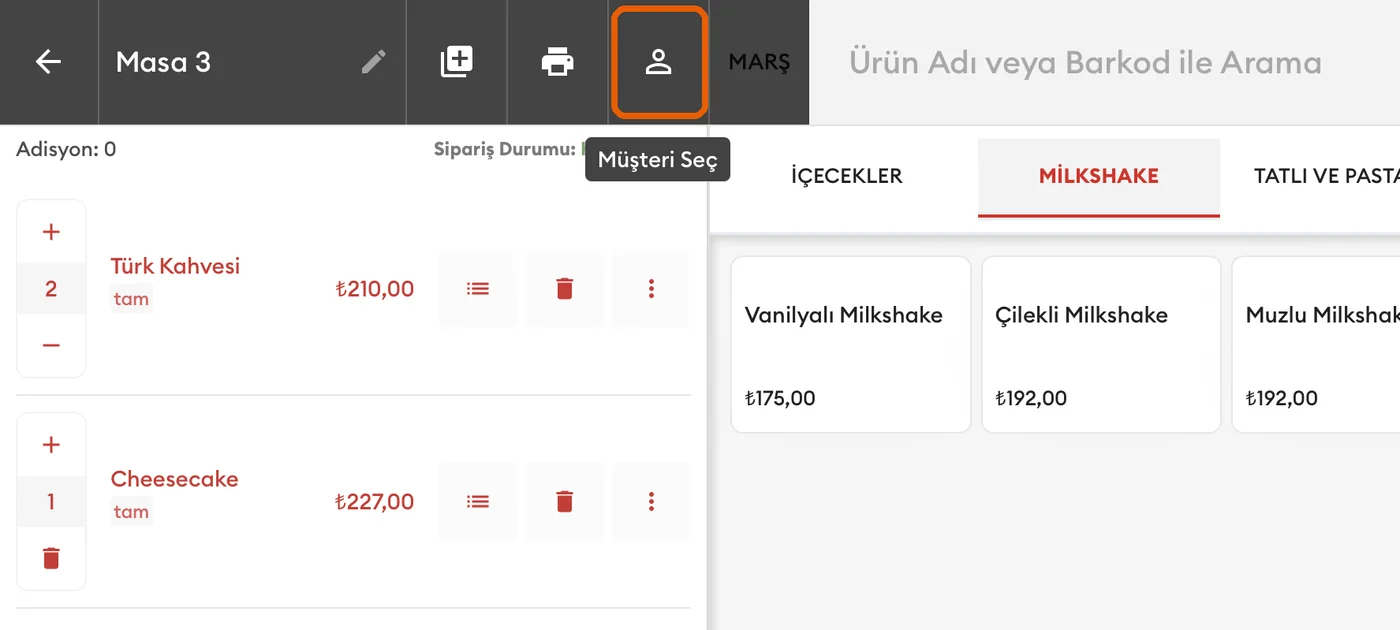Screen dimensions: 1400x630
Task: Click the tam tag under Türk Kahvesi
Action: tap(131, 298)
